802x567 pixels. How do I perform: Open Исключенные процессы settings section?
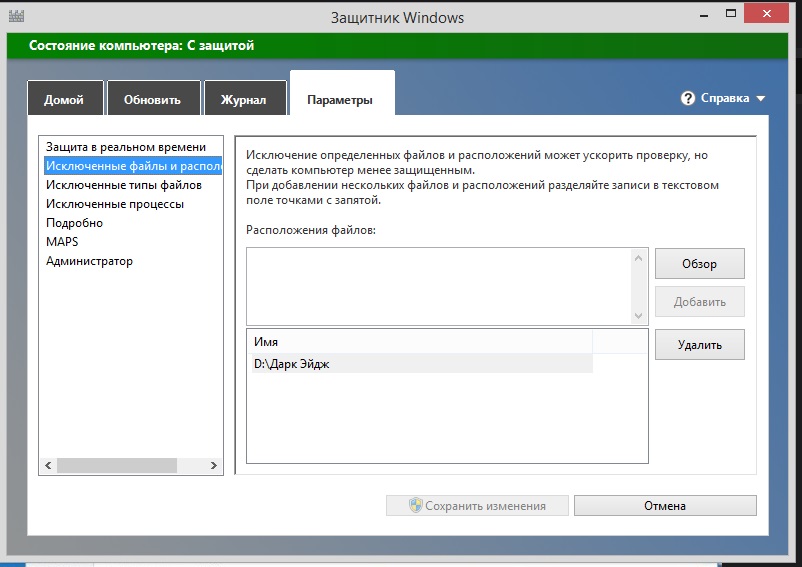pos(115,203)
